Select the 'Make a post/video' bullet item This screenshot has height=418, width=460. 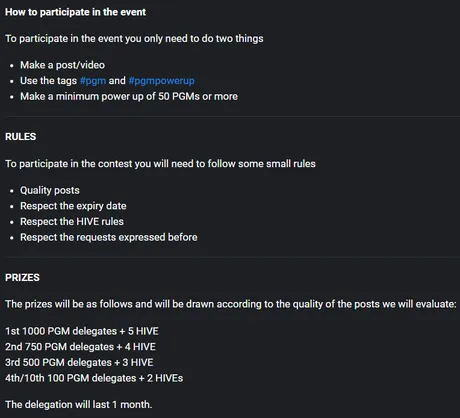pos(62,65)
